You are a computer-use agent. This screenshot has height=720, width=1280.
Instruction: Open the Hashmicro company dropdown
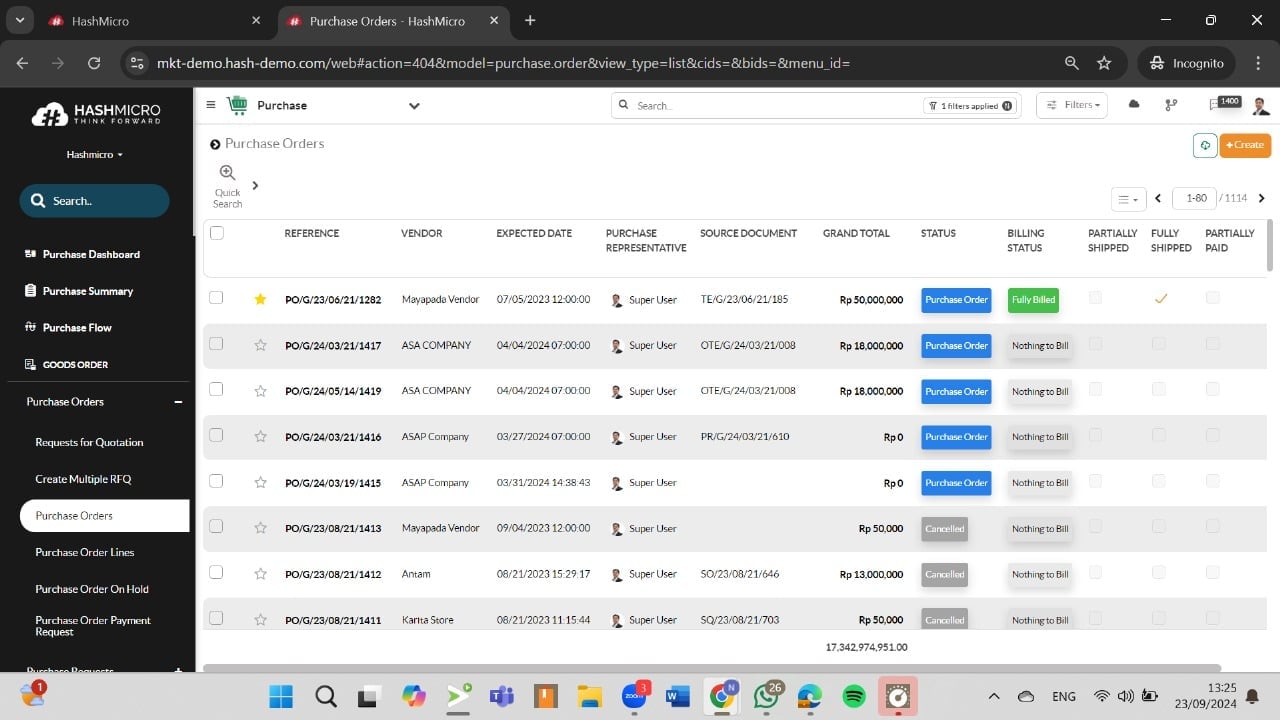click(95, 155)
